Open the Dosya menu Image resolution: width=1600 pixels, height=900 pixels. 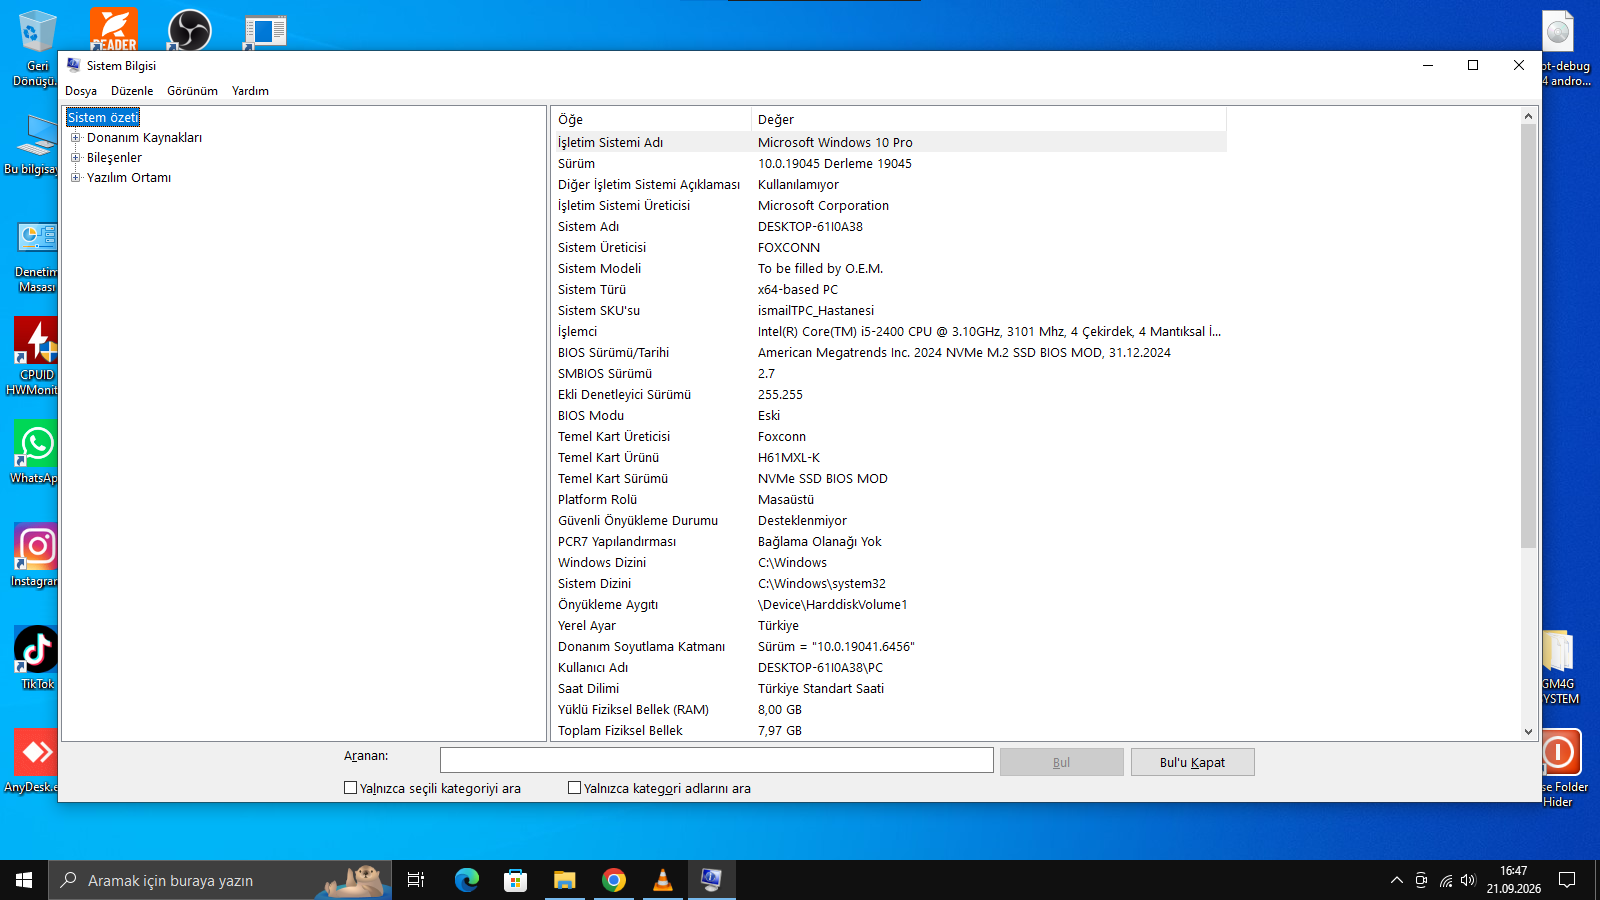[81, 91]
